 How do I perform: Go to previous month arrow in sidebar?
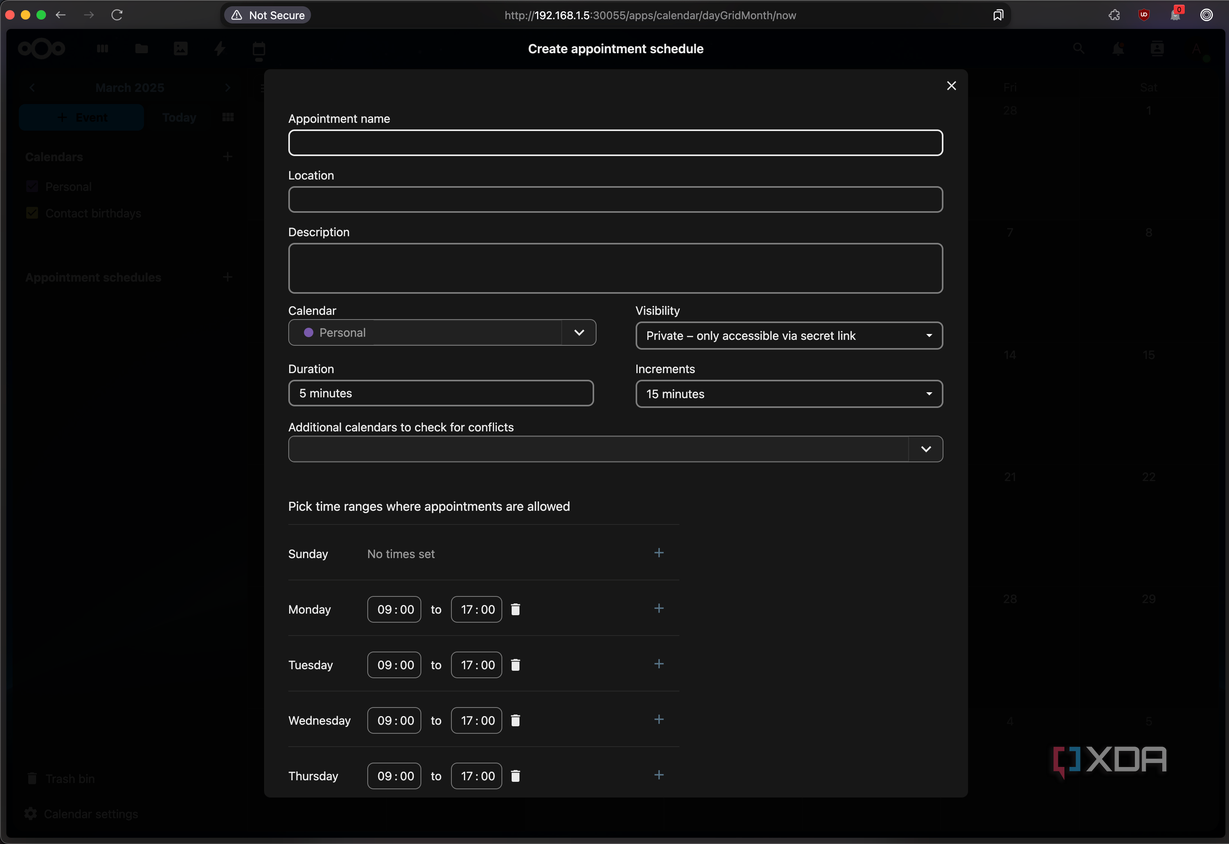coord(32,88)
